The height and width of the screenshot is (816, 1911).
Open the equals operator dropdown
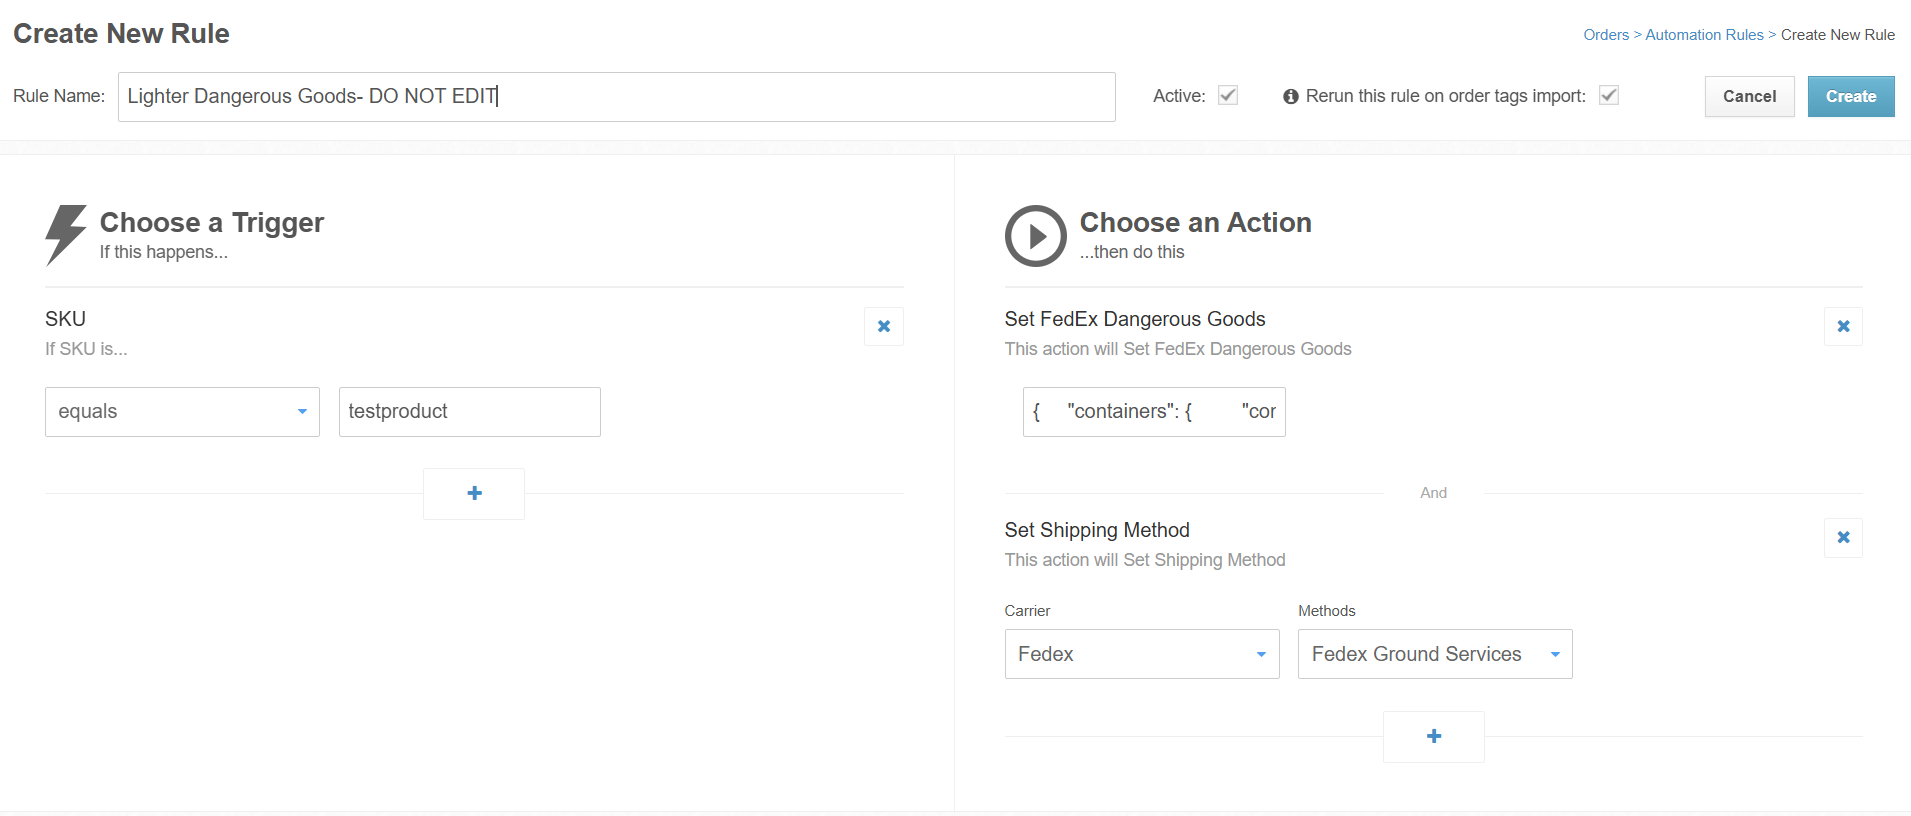tap(182, 412)
